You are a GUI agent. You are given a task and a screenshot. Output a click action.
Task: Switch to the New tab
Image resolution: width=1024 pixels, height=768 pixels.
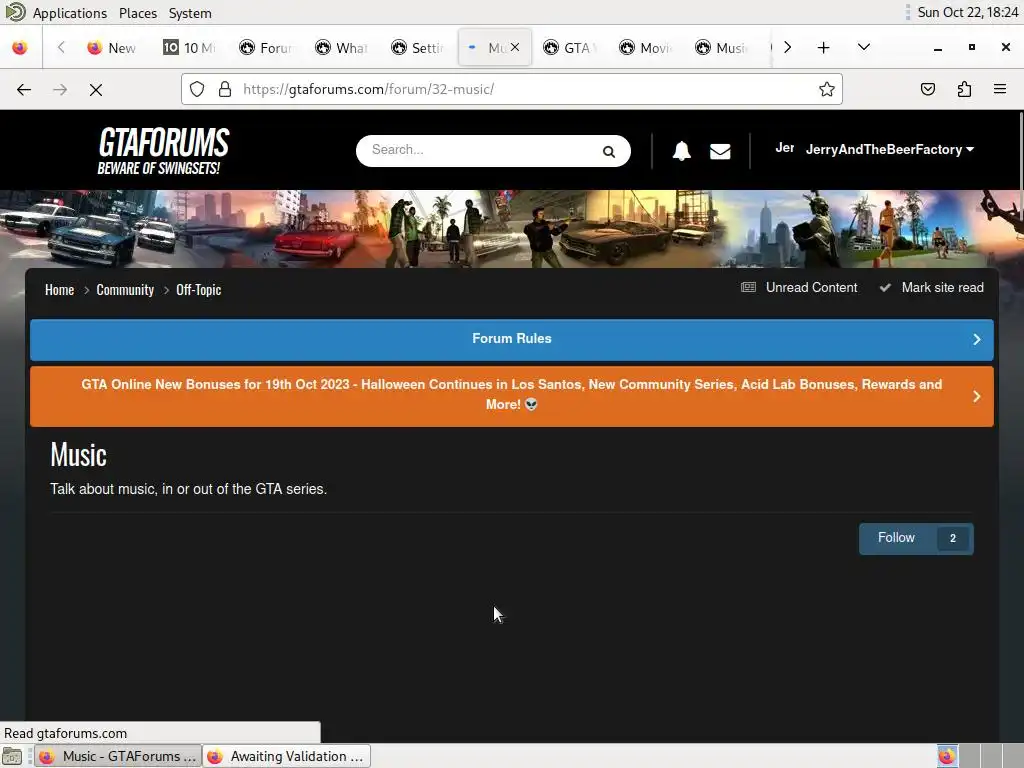pos(112,48)
